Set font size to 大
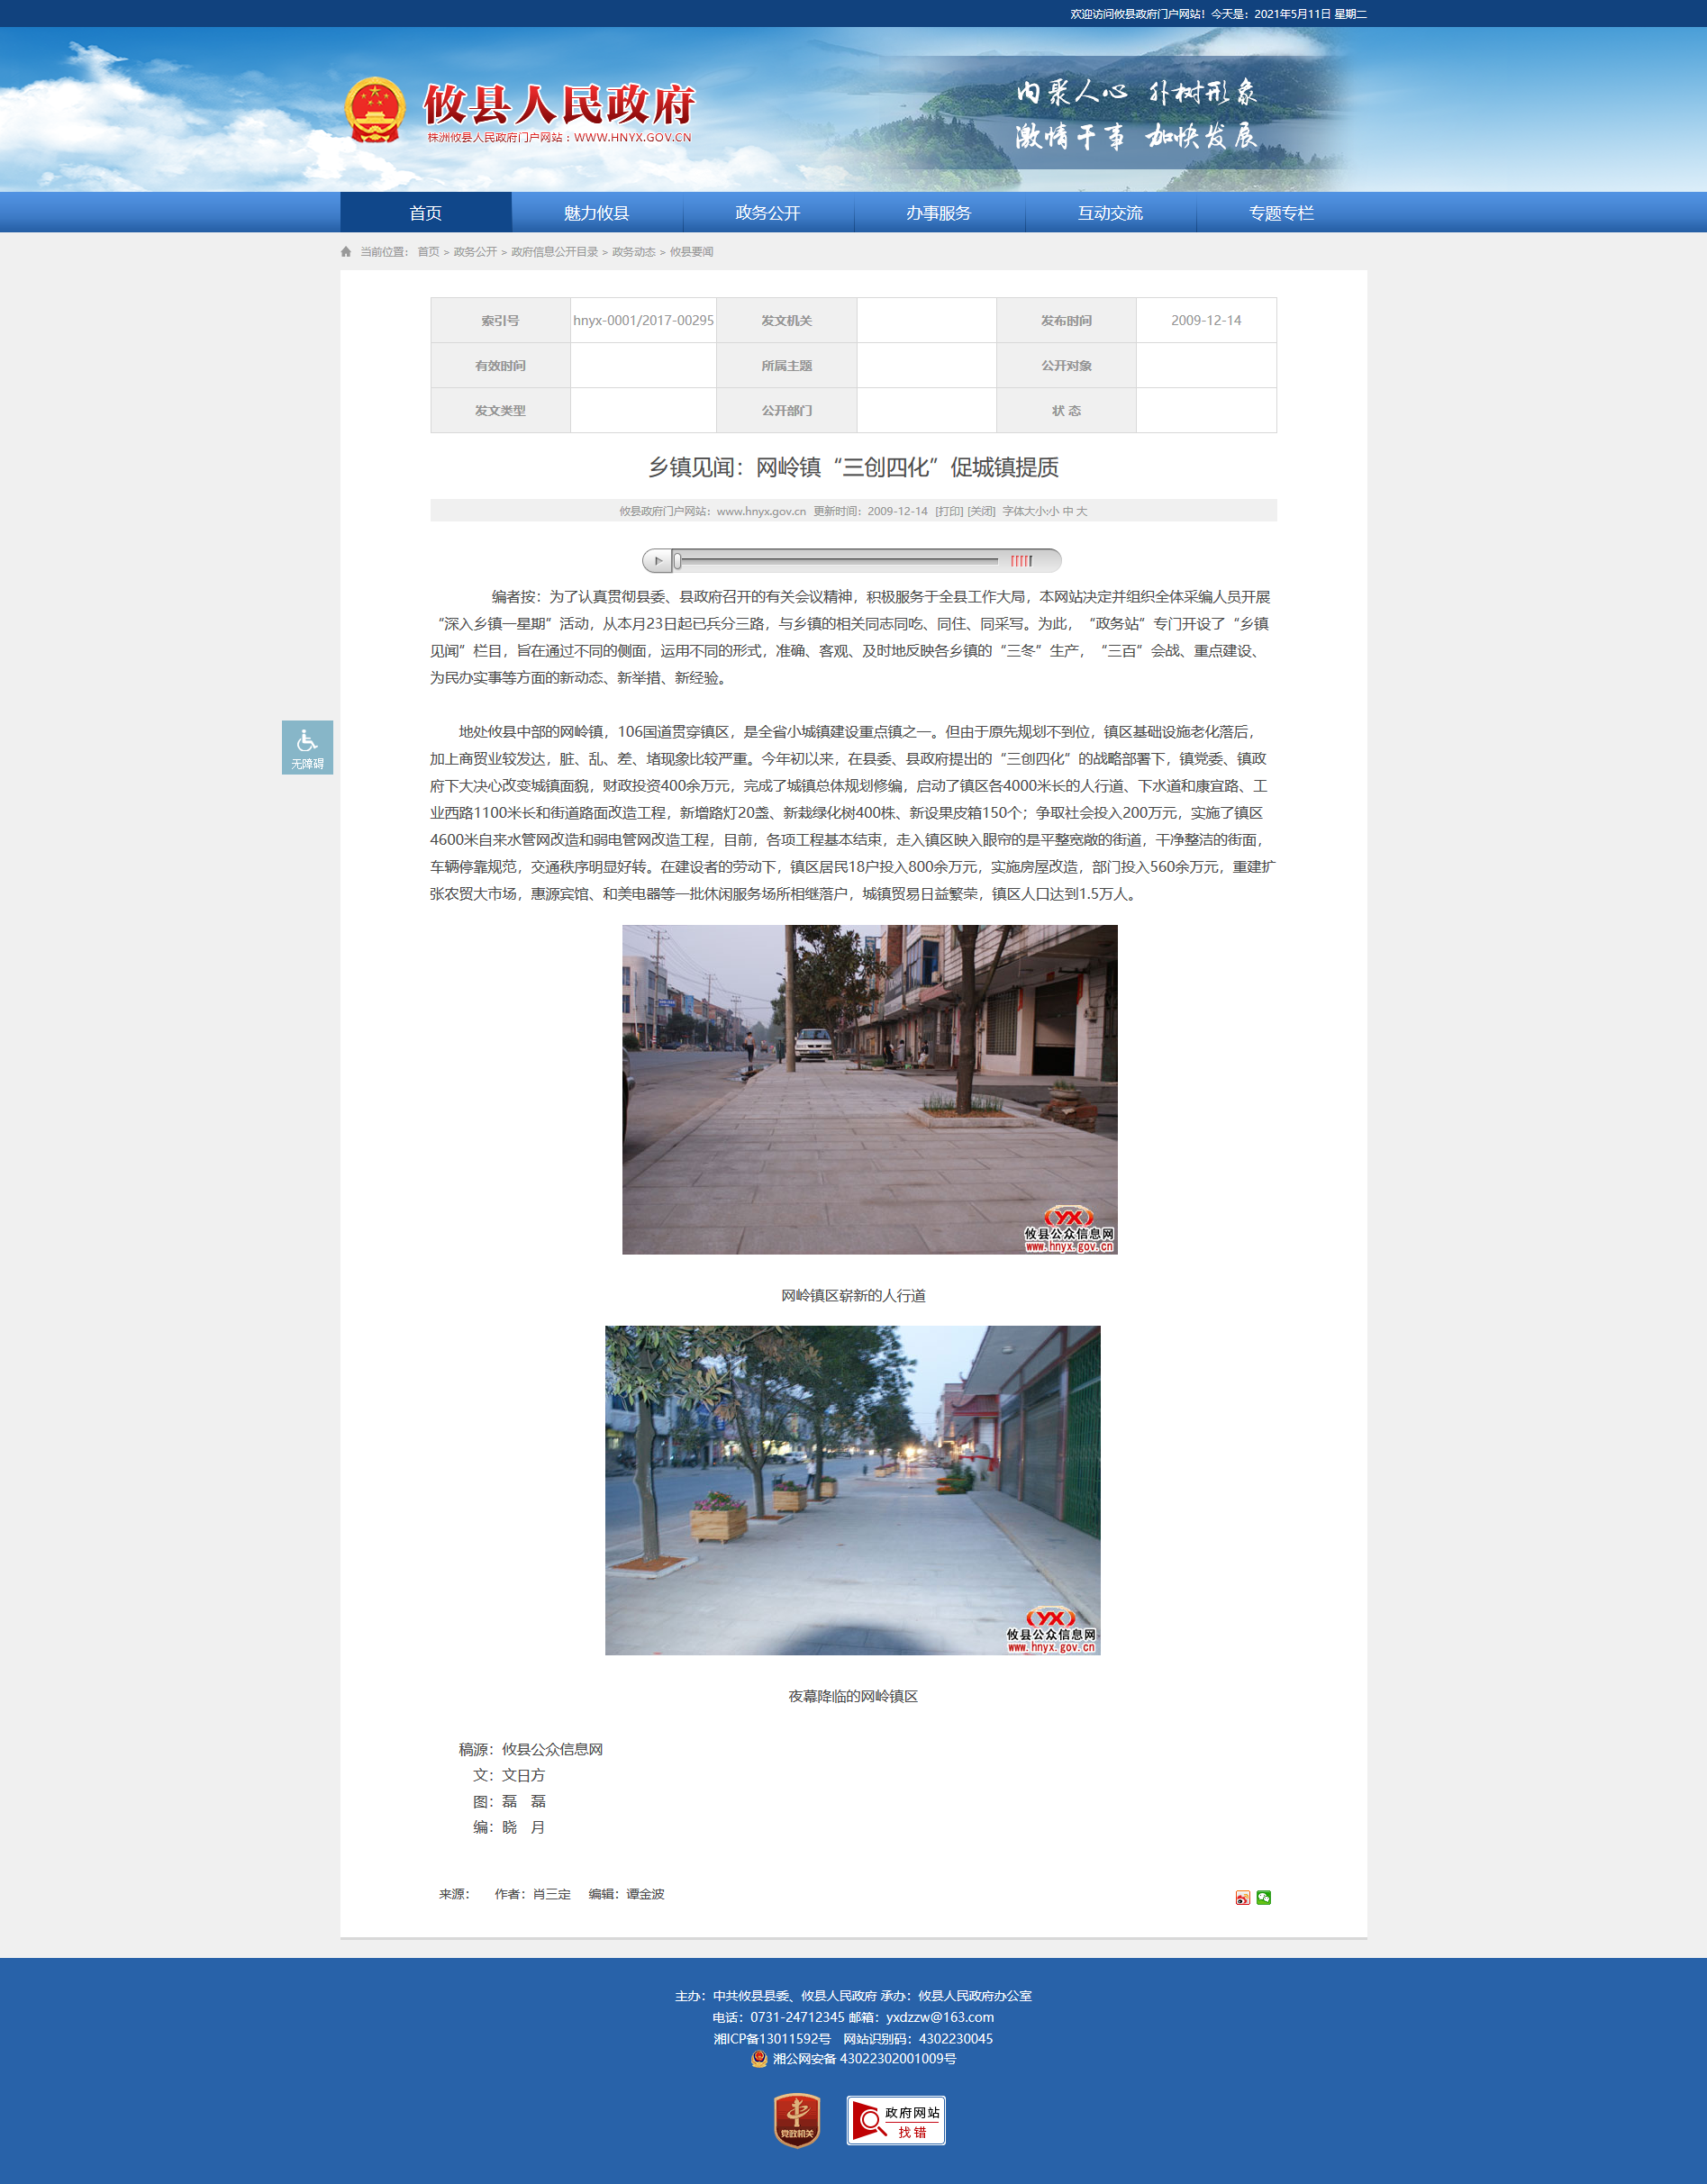Screen dimensions: 1707x2184 (1081, 511)
